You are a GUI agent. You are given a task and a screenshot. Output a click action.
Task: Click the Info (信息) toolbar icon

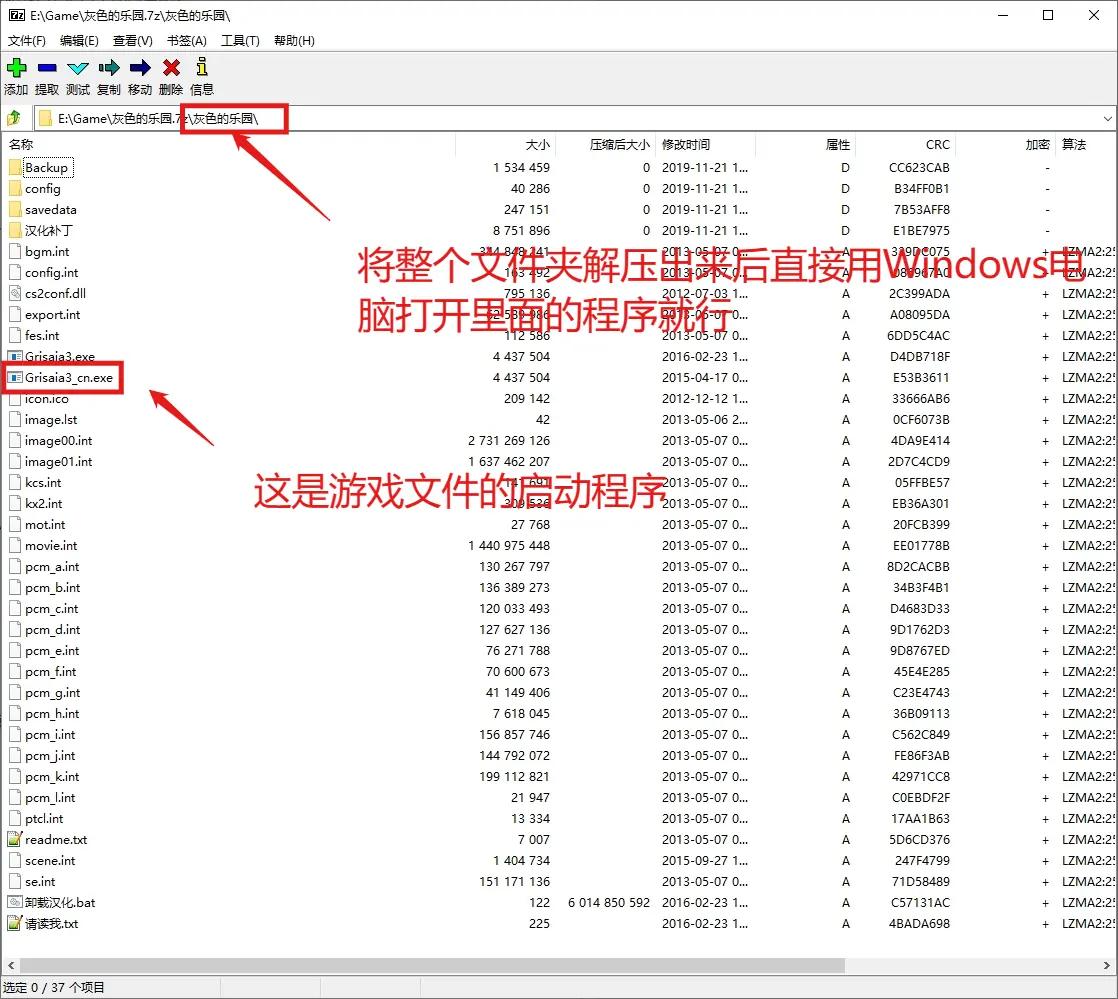click(x=202, y=69)
